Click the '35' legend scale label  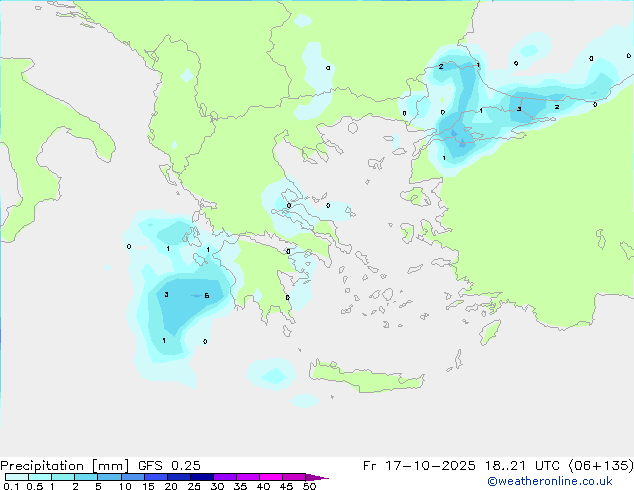click(240, 486)
